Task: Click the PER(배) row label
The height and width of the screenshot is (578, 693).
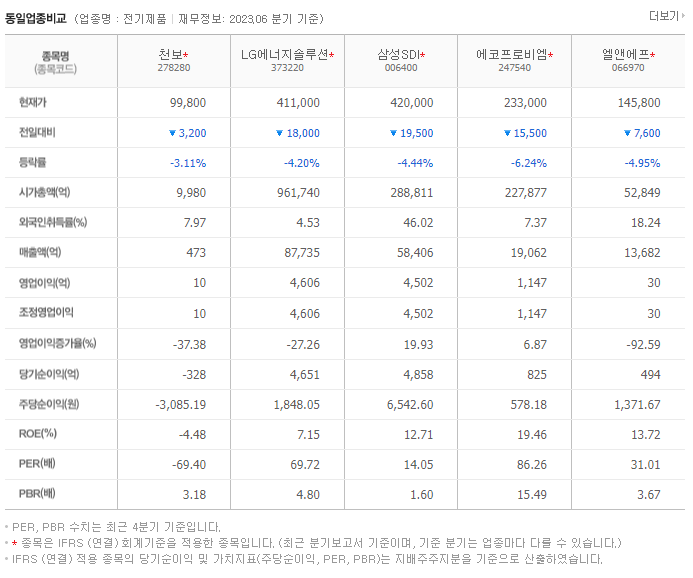Action: click(37, 464)
